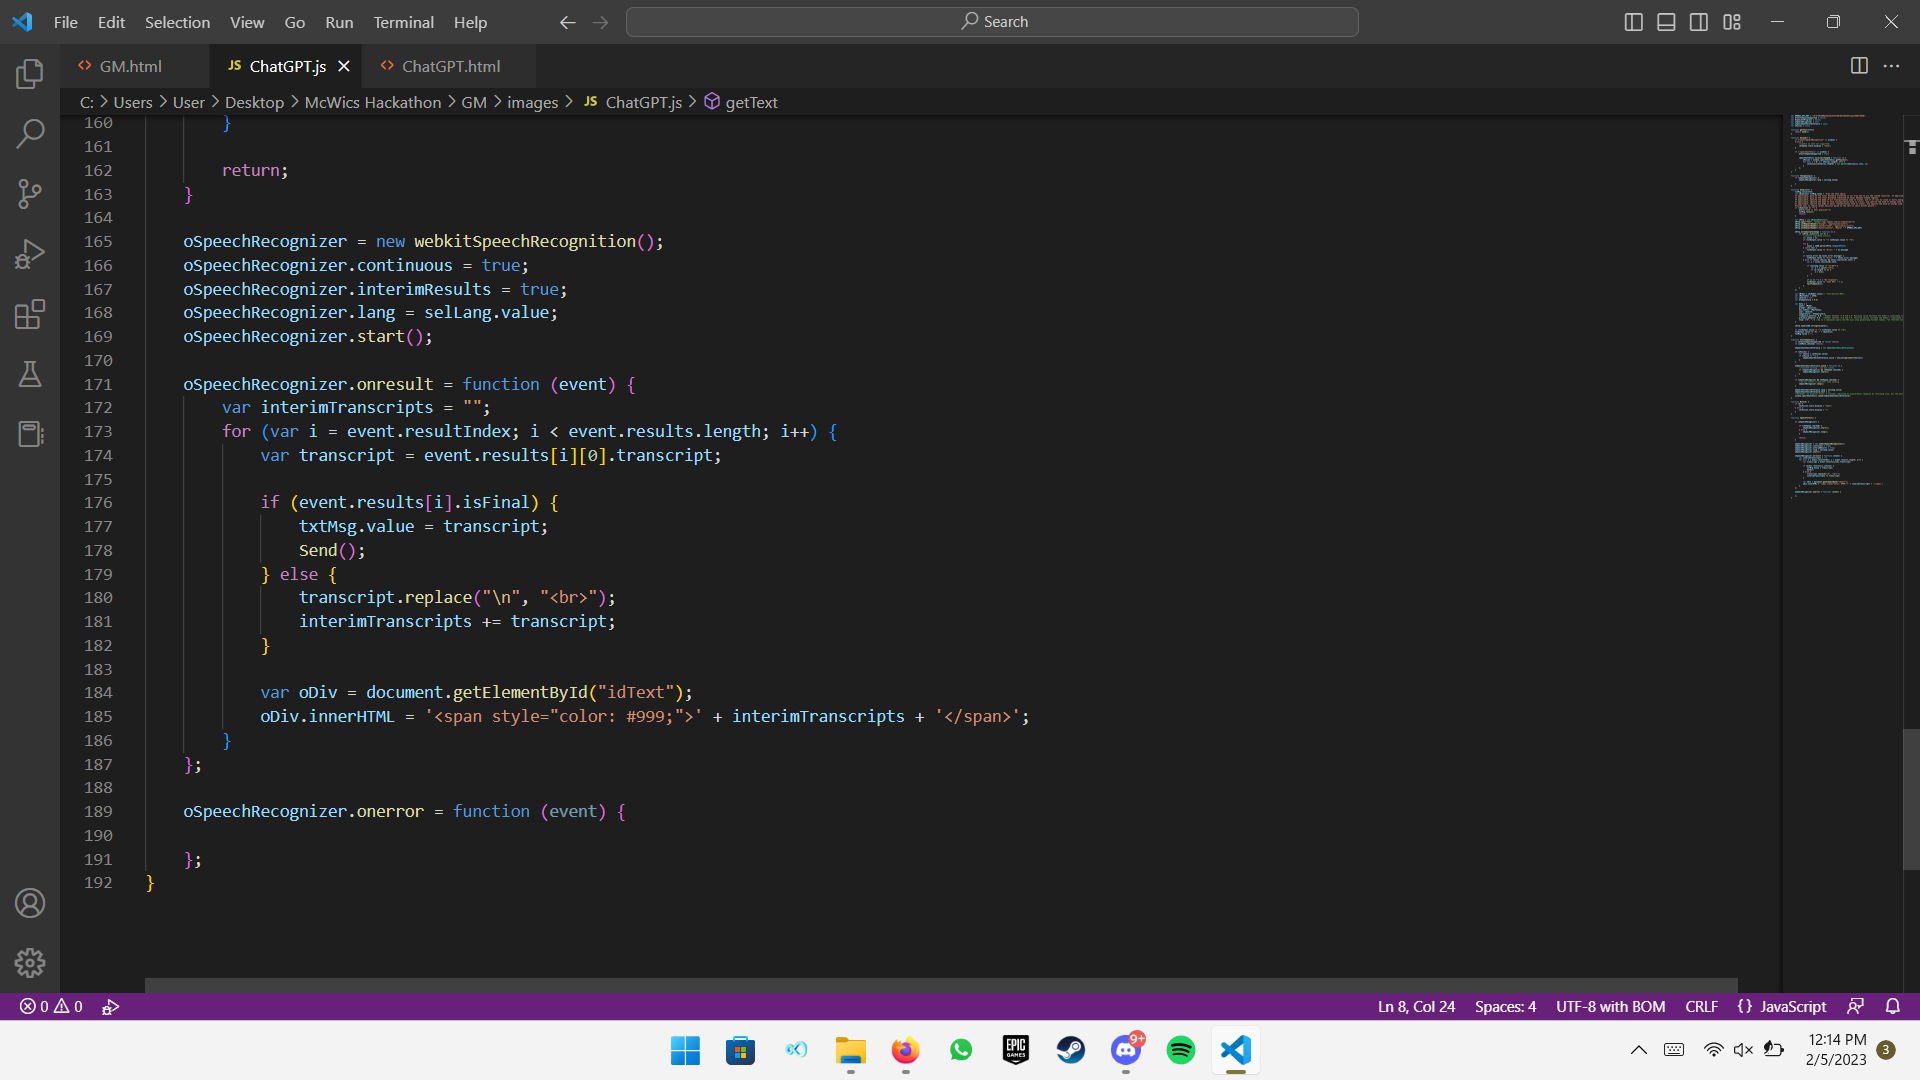
Task: Open the Search view in activity bar
Action: coord(30,133)
